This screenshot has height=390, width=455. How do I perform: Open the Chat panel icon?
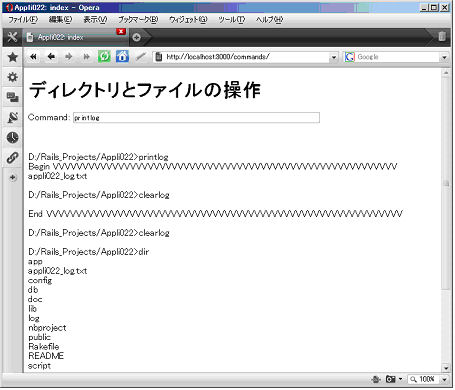(x=13, y=97)
